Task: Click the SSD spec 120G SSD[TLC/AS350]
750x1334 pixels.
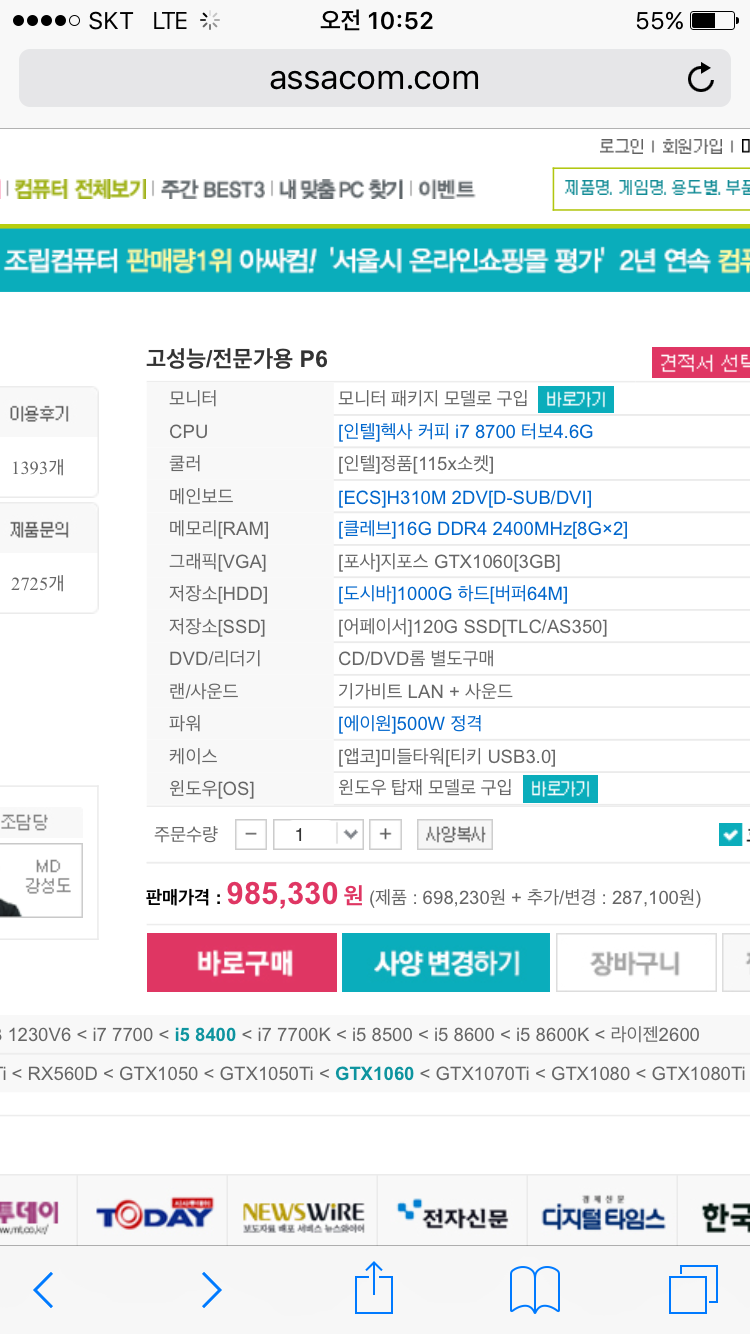Action: tap(472, 626)
